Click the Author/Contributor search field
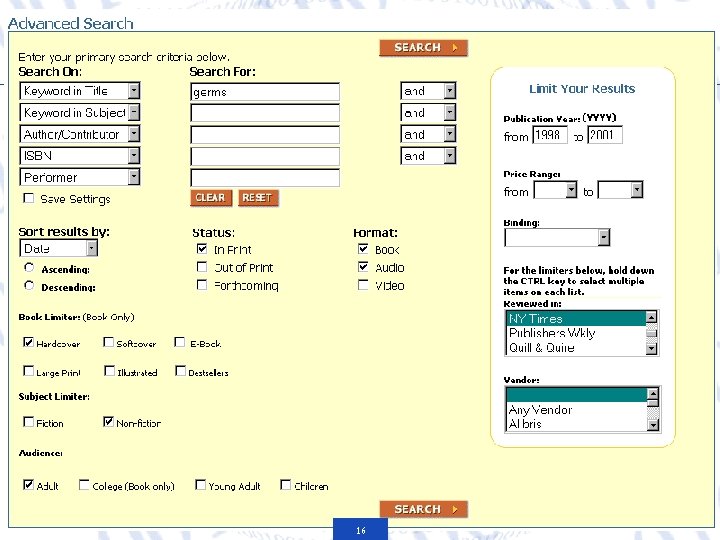Screen dimensions: 720x540 265,135
